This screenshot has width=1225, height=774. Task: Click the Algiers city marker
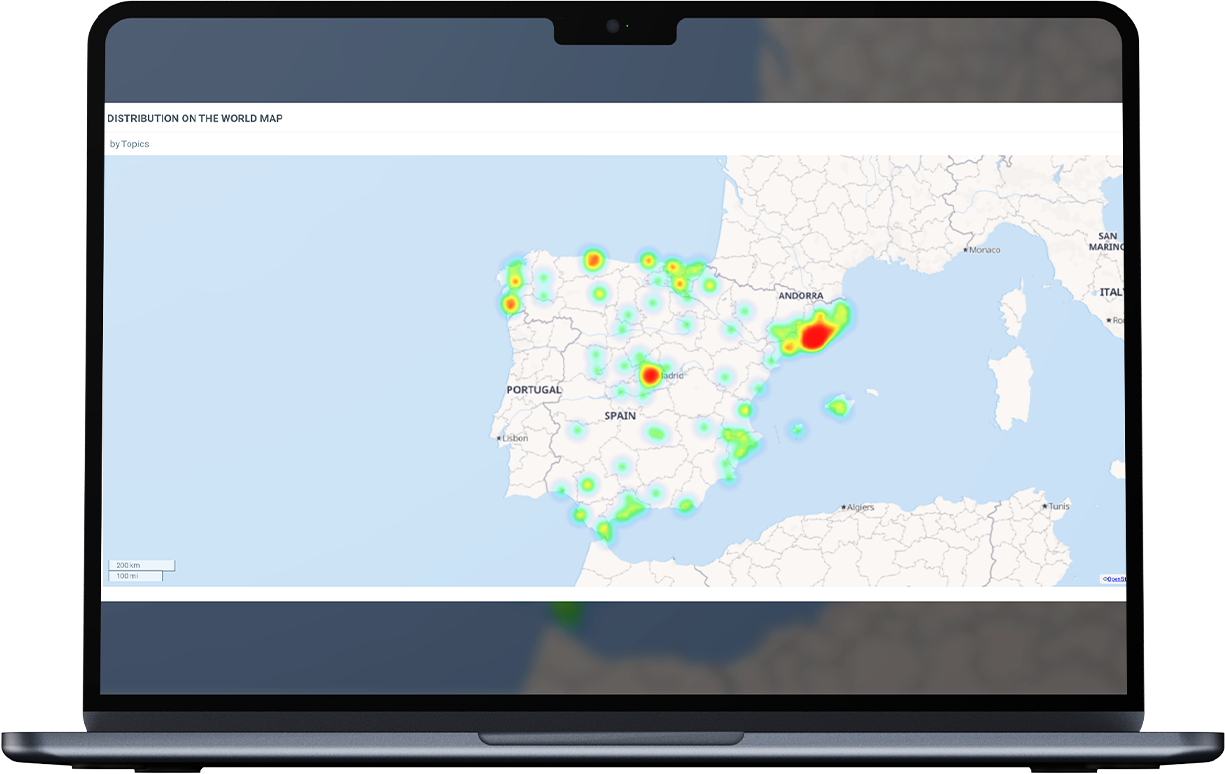[845, 507]
